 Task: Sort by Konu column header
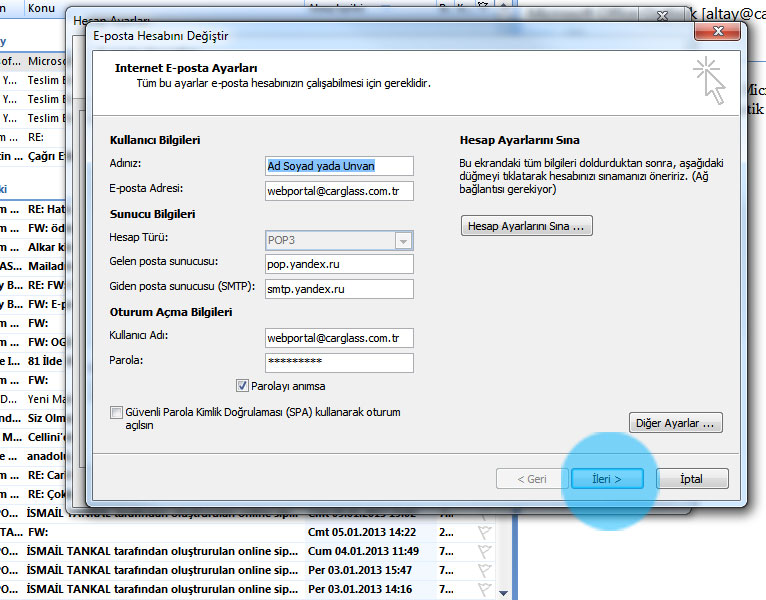pyautogui.click(x=42, y=8)
